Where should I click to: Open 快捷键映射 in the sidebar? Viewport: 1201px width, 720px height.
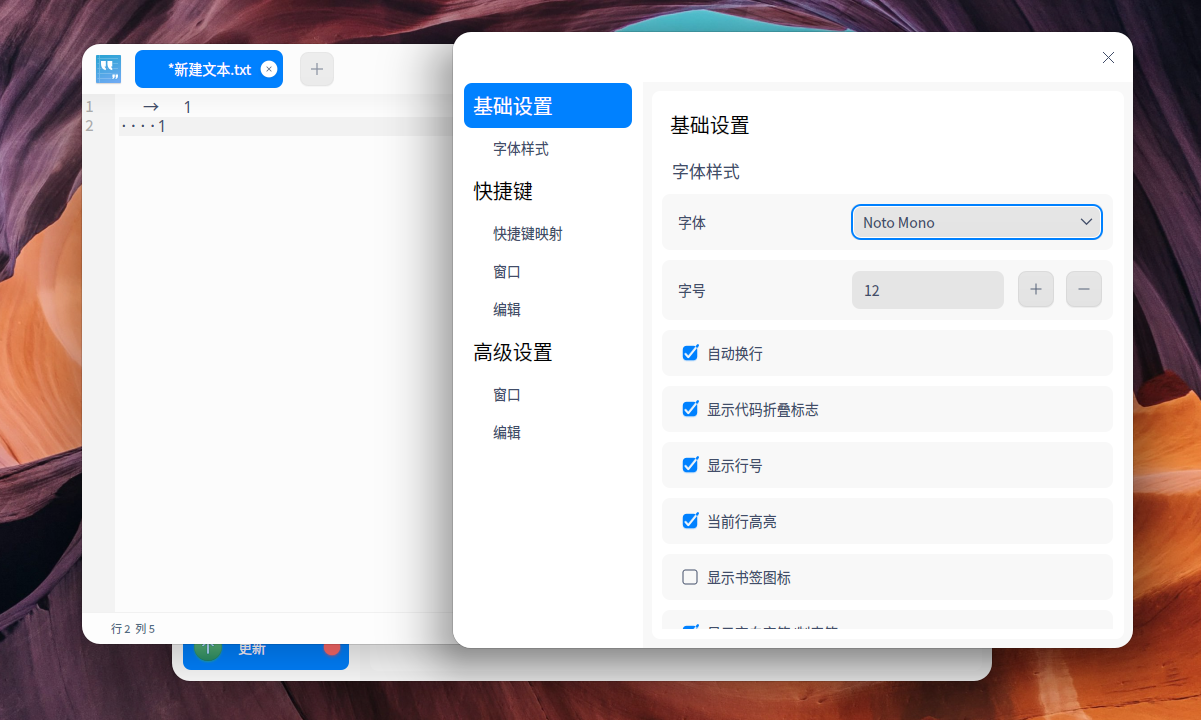pyautogui.click(x=528, y=234)
